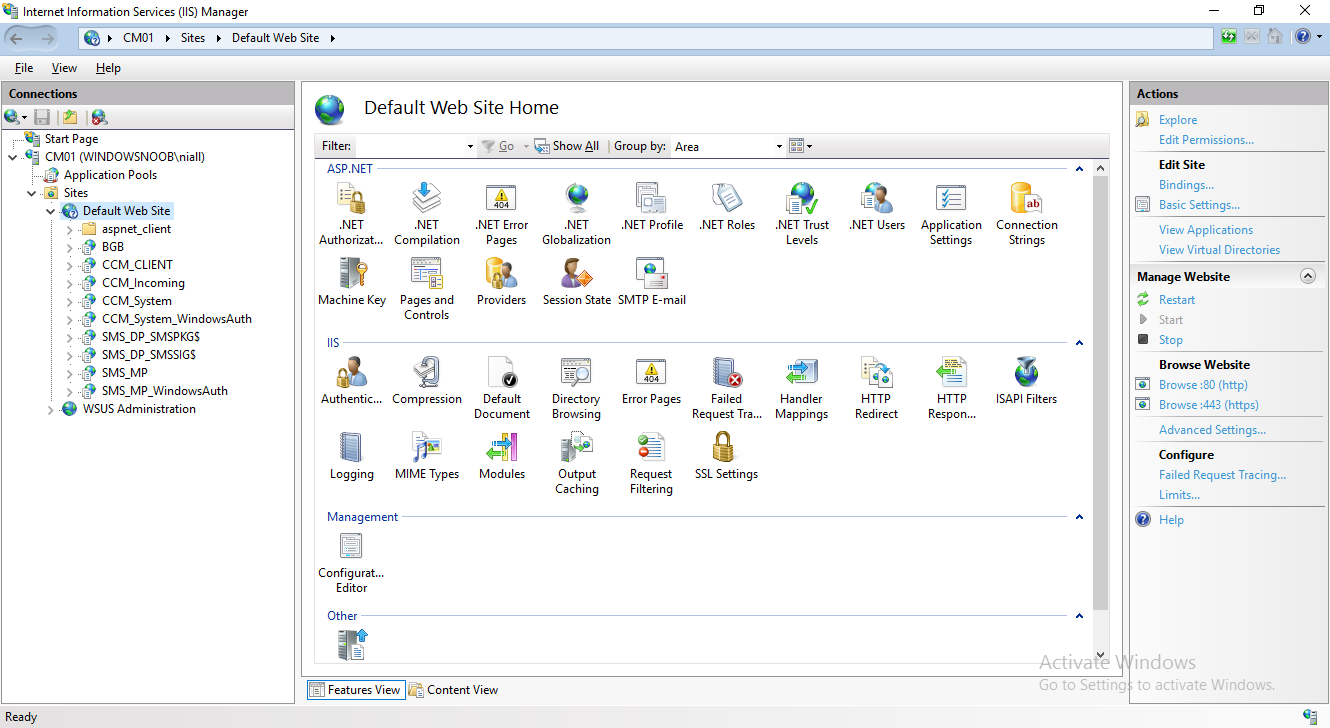Viewport: 1330px width, 728px height.
Task: Open Basic Settings link
Action: pos(1199,205)
